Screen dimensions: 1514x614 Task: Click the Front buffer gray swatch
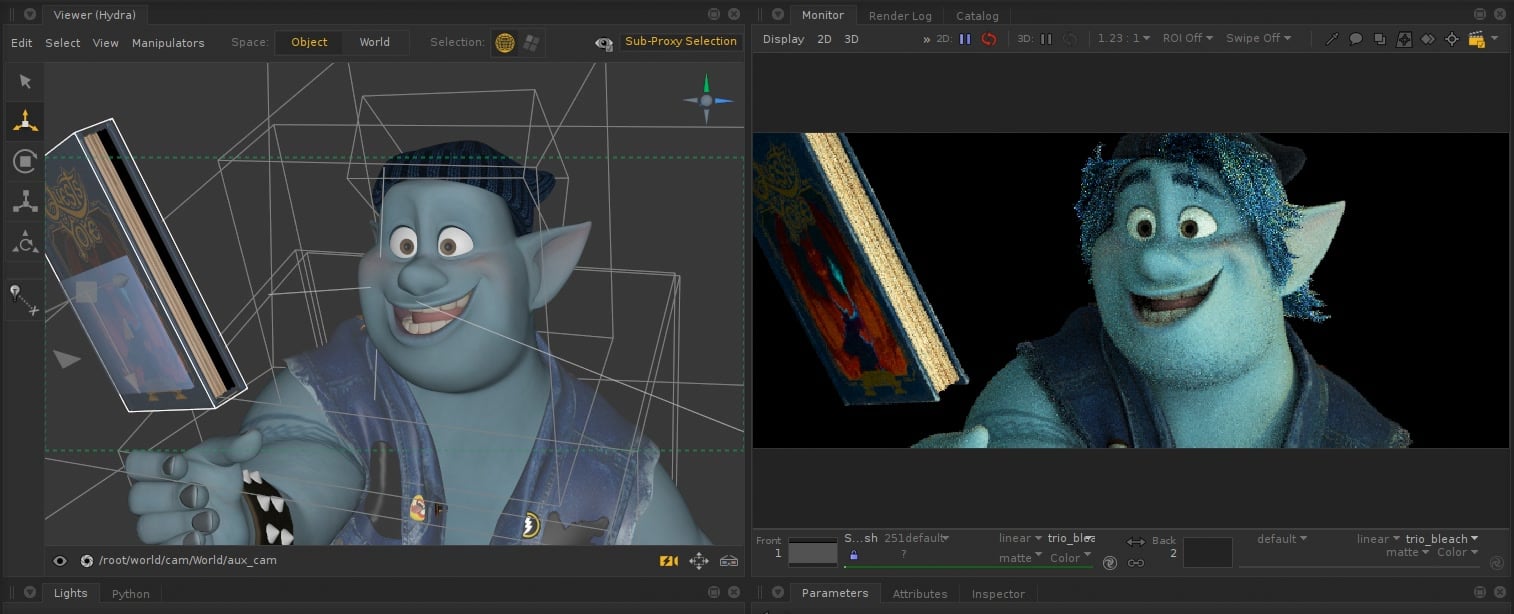[812, 553]
